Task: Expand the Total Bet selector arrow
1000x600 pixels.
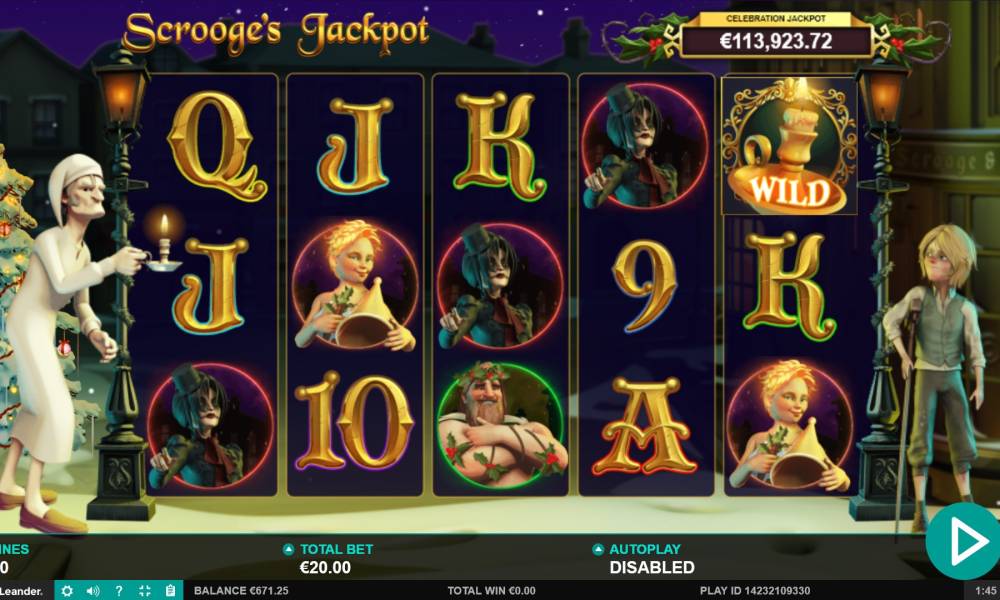Action: click(288, 549)
